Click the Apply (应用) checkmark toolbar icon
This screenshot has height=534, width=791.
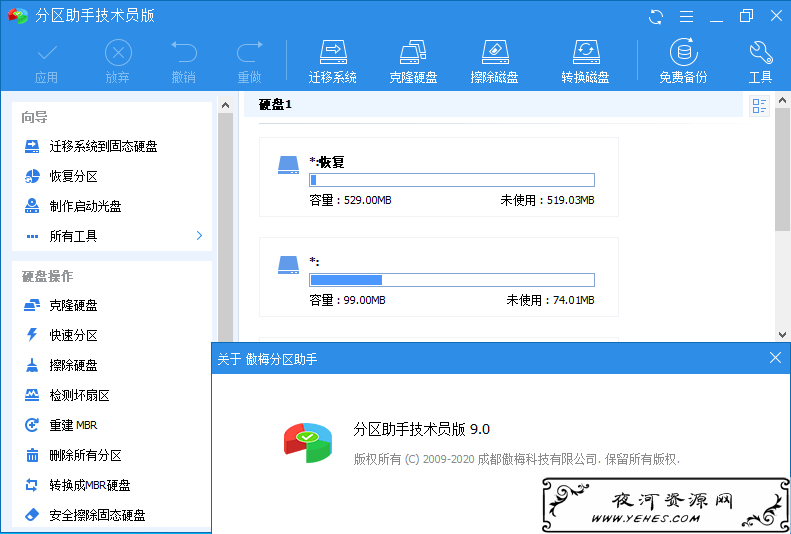[46, 52]
